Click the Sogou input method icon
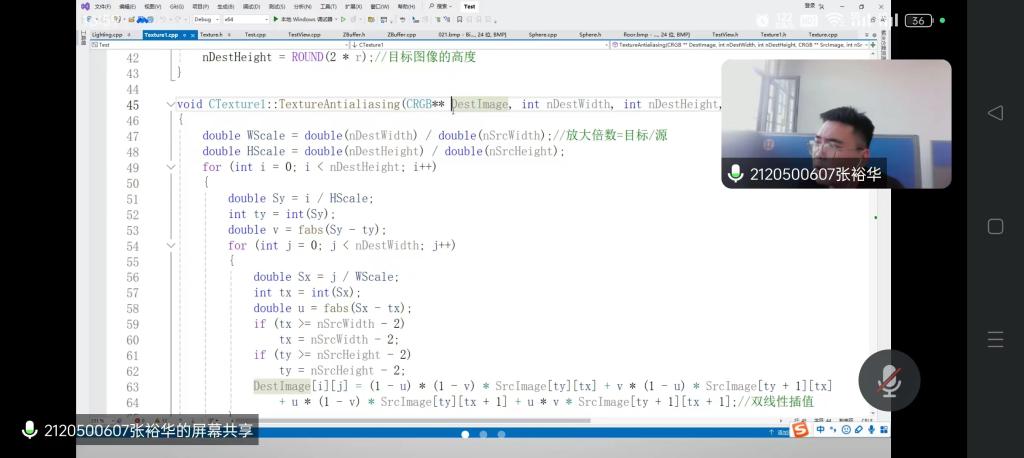The width and height of the screenshot is (1024, 458). coord(800,430)
